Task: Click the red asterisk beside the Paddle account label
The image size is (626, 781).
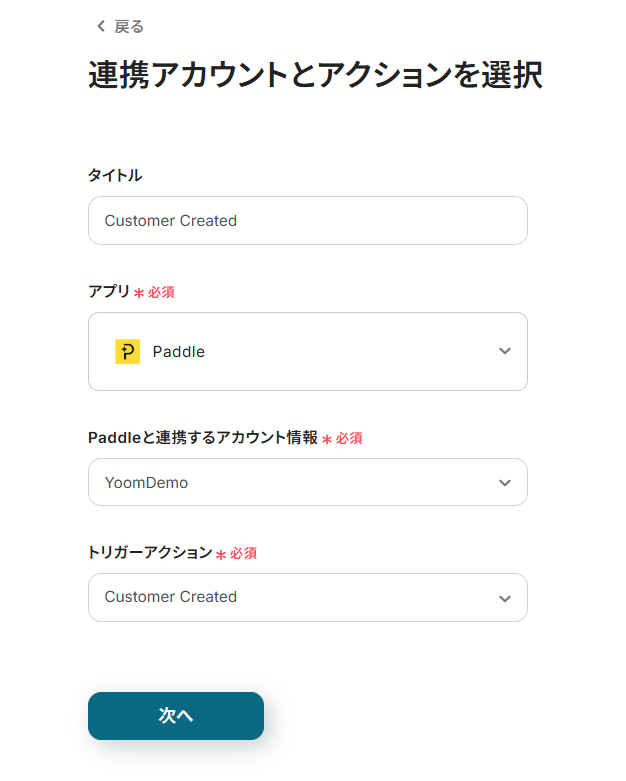Action: (327, 439)
